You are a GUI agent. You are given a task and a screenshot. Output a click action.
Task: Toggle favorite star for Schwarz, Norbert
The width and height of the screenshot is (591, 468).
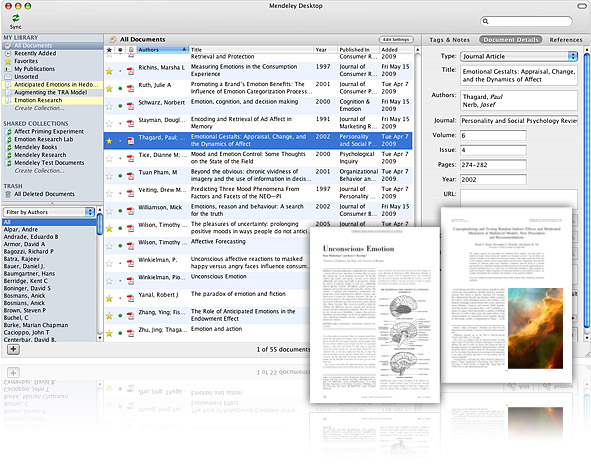(x=109, y=106)
